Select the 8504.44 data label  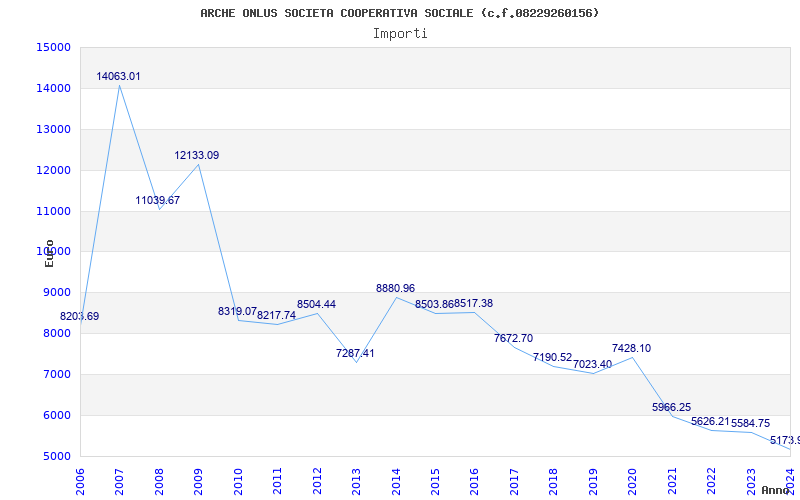(316, 305)
